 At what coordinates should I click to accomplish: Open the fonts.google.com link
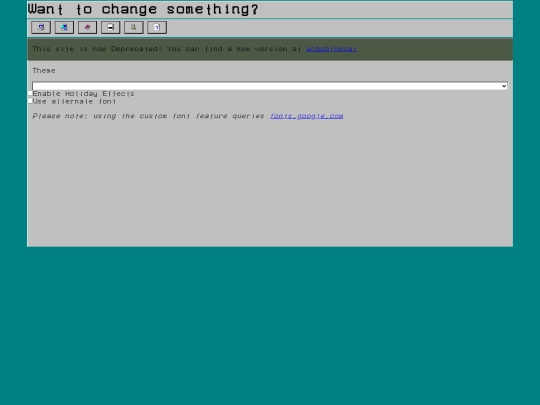click(x=307, y=116)
